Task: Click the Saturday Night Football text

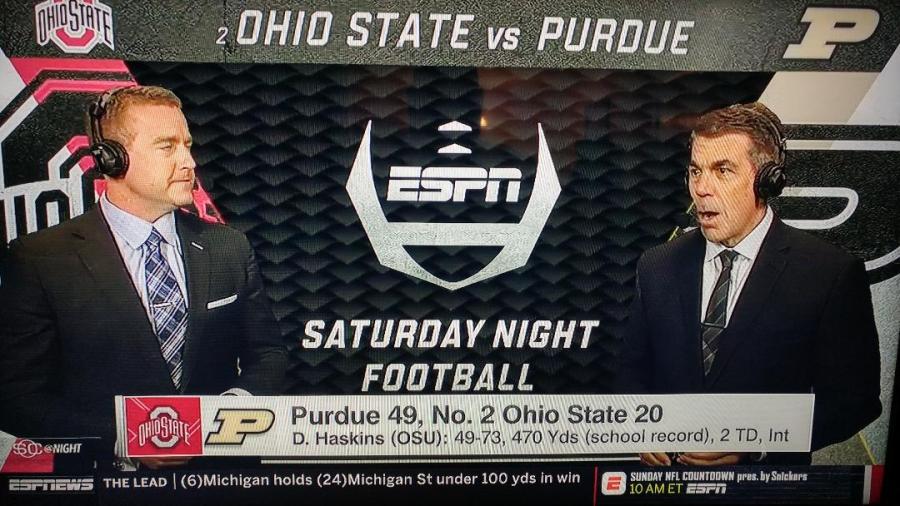Action: 449,356
